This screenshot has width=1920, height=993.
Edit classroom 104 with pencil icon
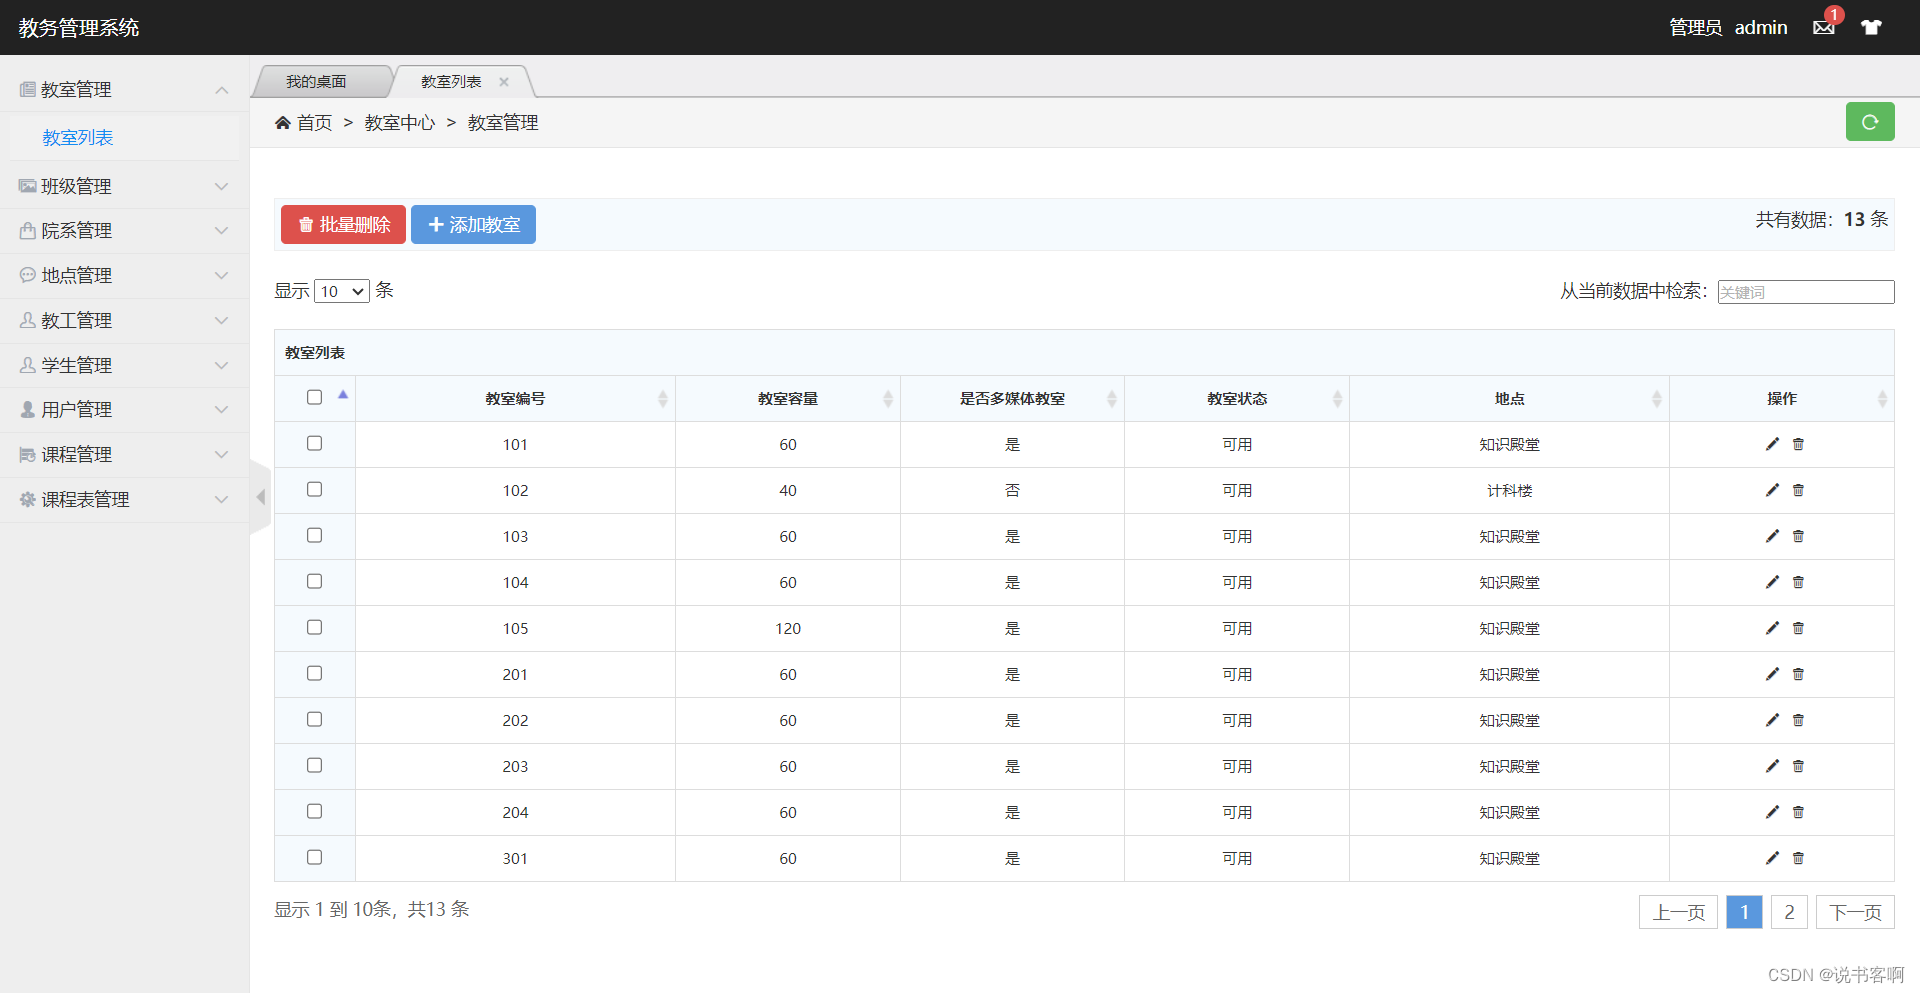[1772, 582]
